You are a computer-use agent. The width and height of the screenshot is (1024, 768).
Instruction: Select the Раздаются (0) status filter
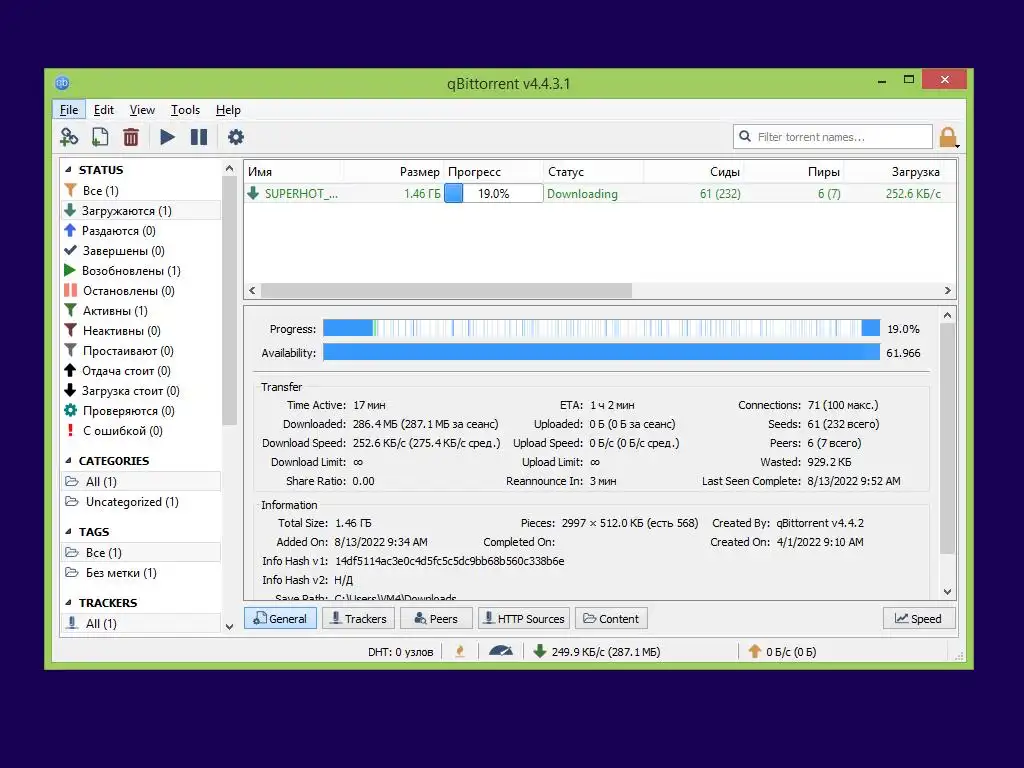pos(140,231)
